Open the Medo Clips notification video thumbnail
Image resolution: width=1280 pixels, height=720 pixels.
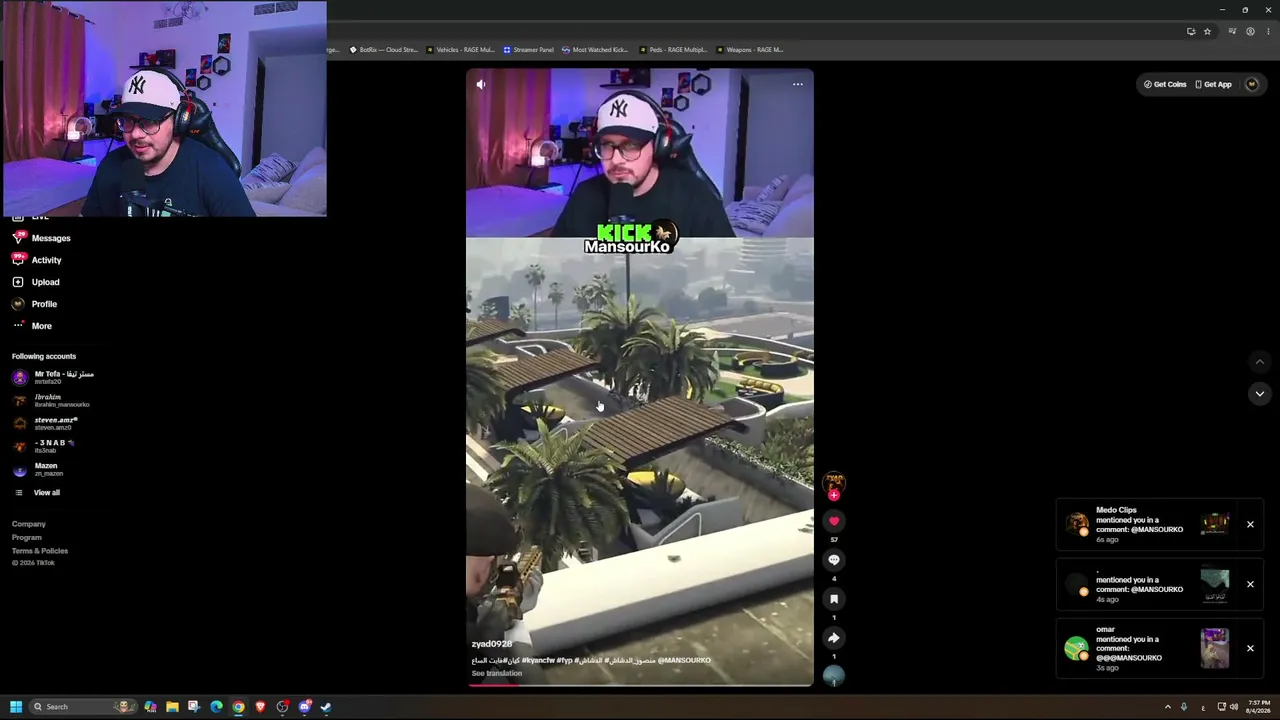(1215, 524)
